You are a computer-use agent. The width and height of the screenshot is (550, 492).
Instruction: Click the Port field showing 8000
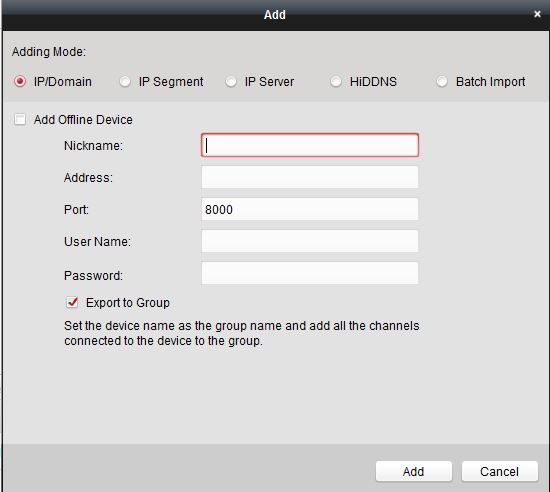(x=310, y=209)
